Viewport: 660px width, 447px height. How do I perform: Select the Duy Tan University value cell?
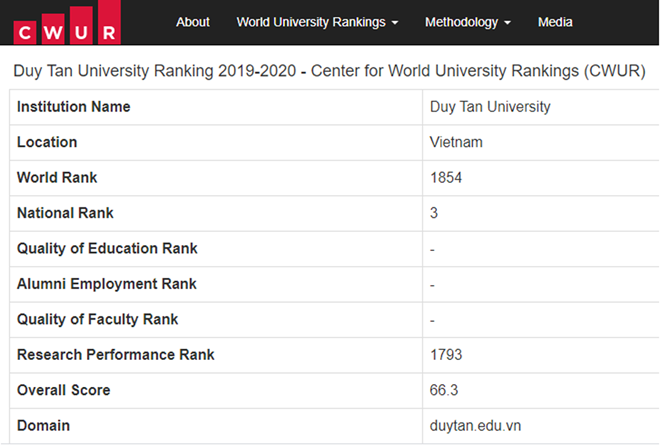click(541, 107)
